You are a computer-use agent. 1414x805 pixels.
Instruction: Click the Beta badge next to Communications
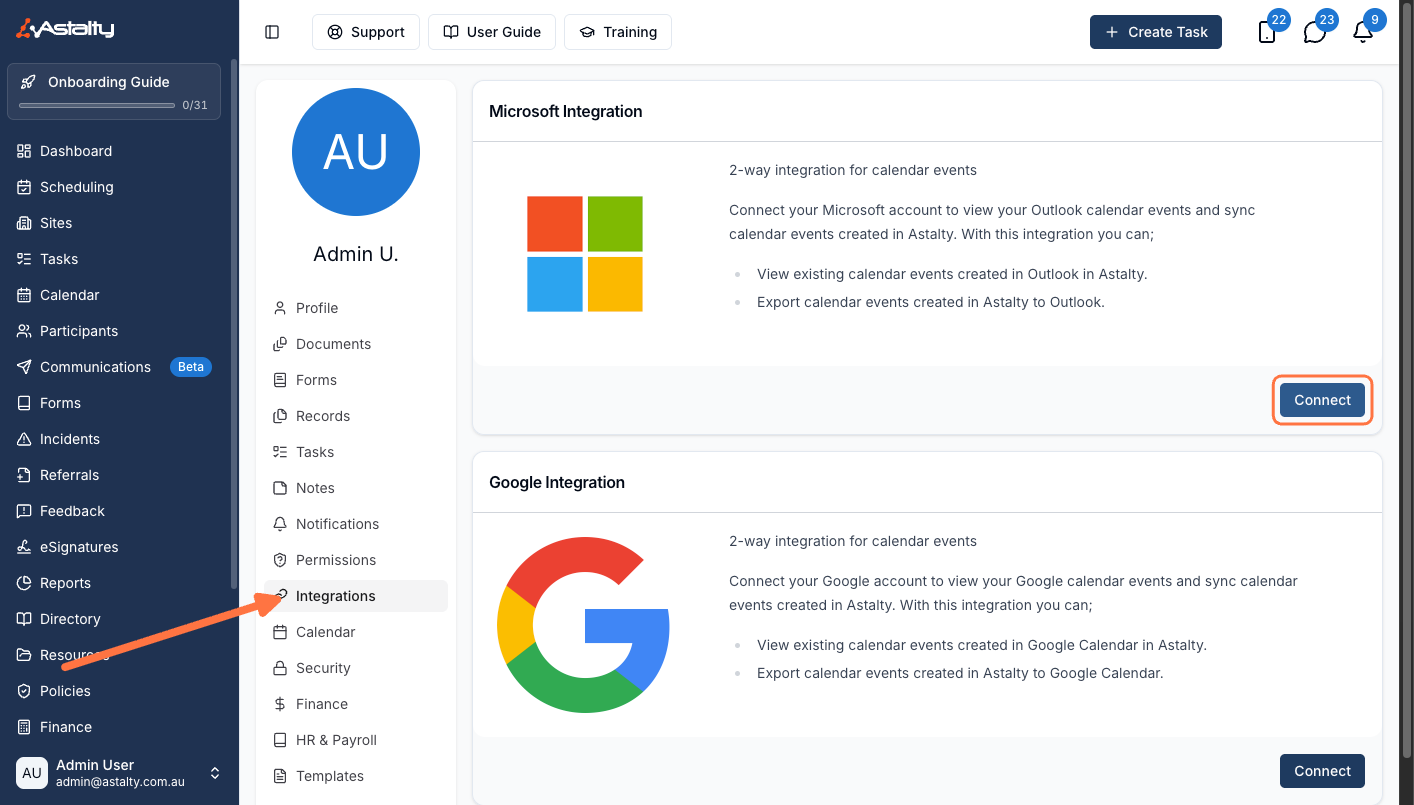191,367
